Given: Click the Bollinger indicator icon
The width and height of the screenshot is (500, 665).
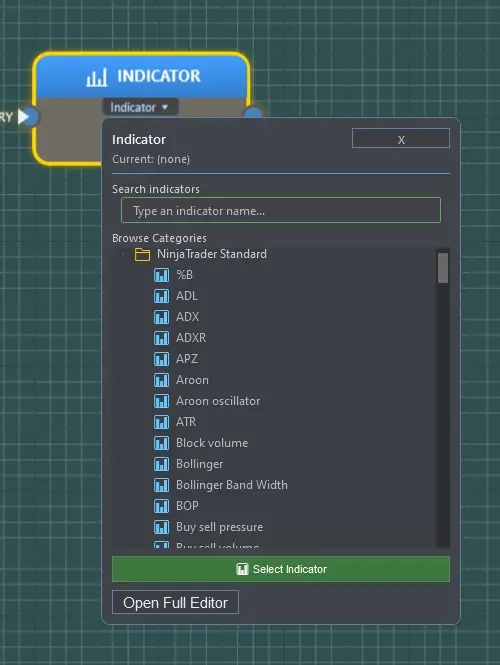Looking at the screenshot, I should coord(161,464).
